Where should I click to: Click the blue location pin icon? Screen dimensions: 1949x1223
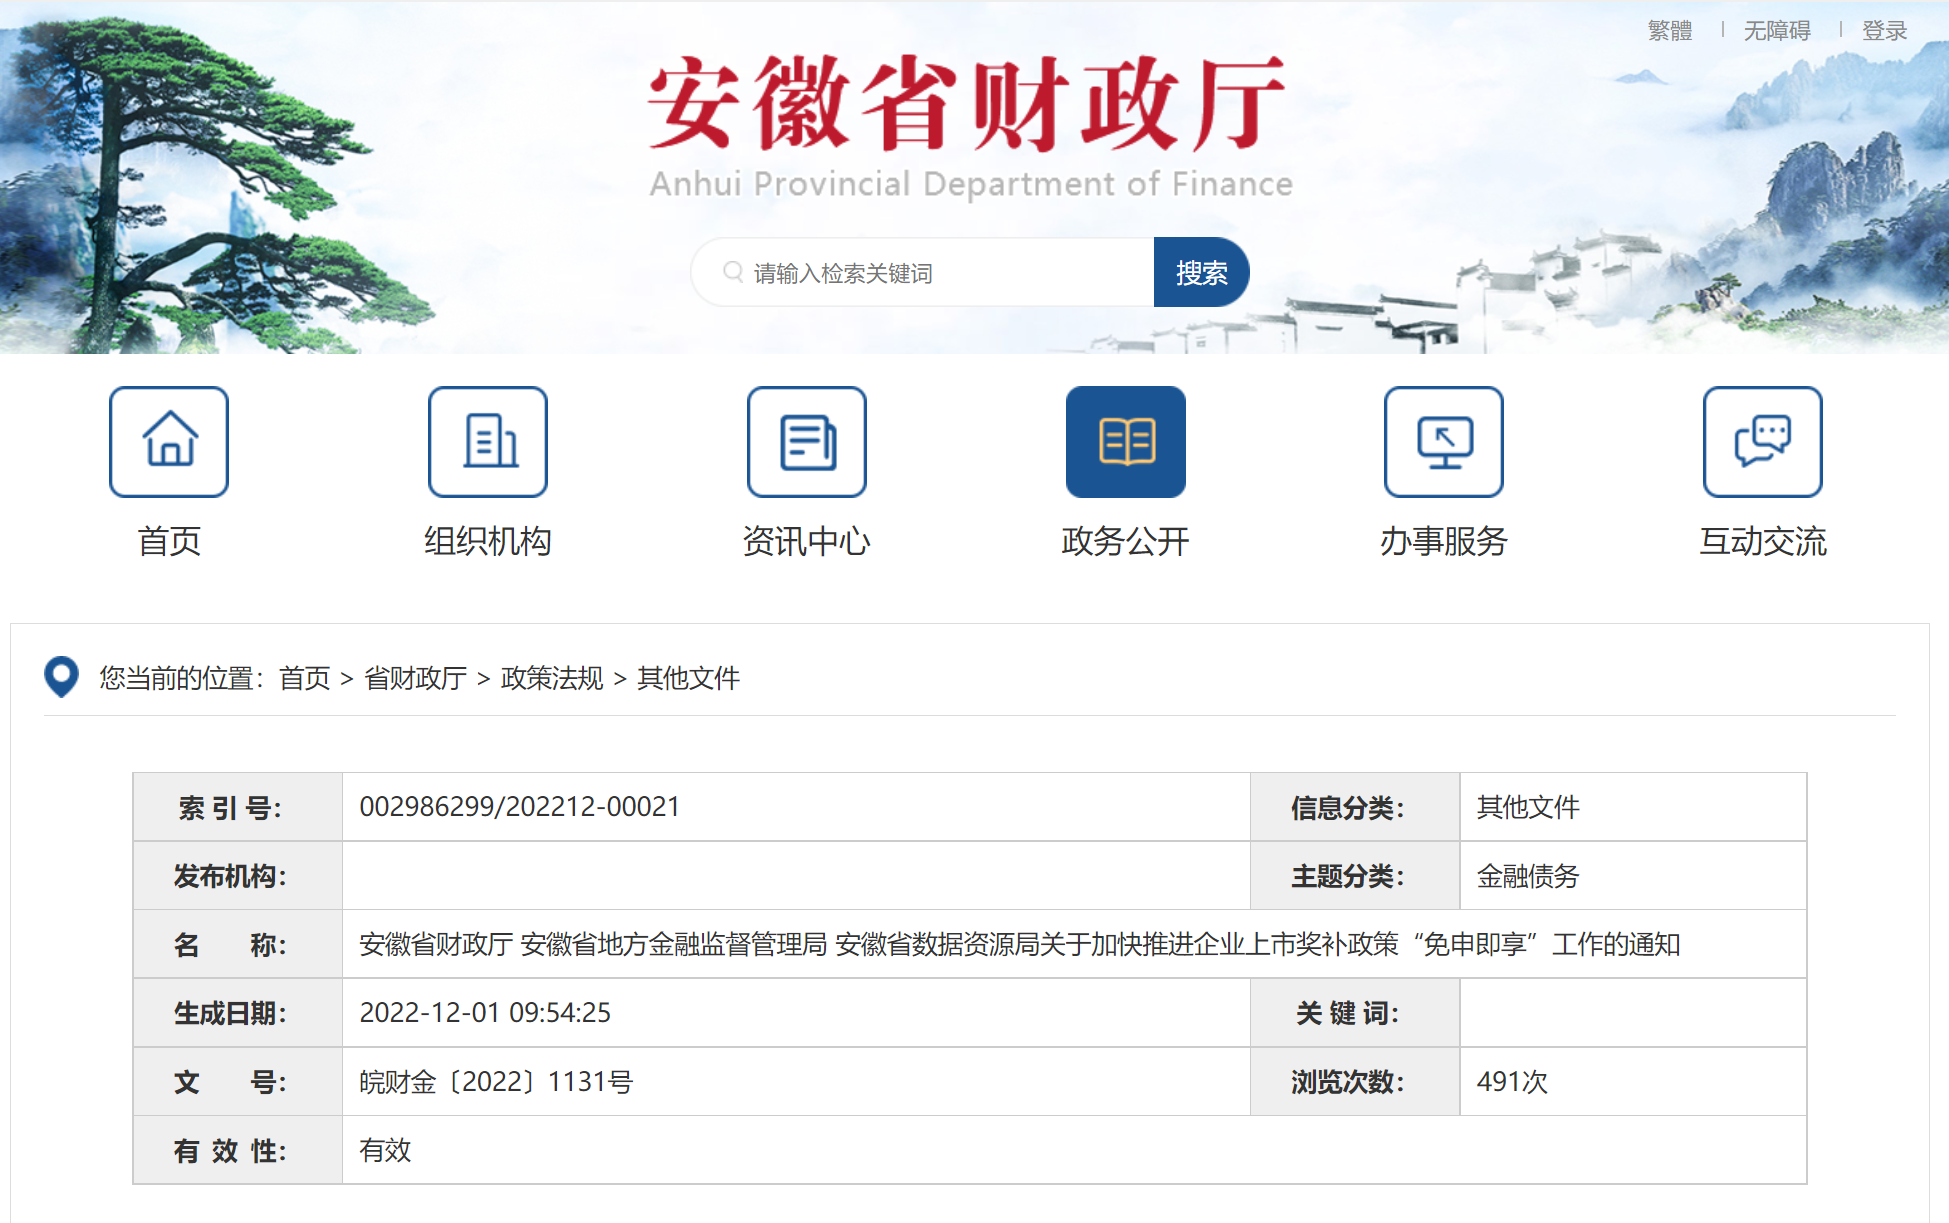click(62, 677)
